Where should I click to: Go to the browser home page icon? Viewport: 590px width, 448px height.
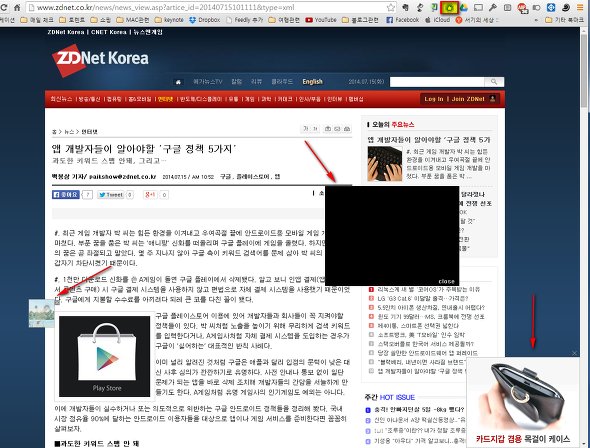17,7
